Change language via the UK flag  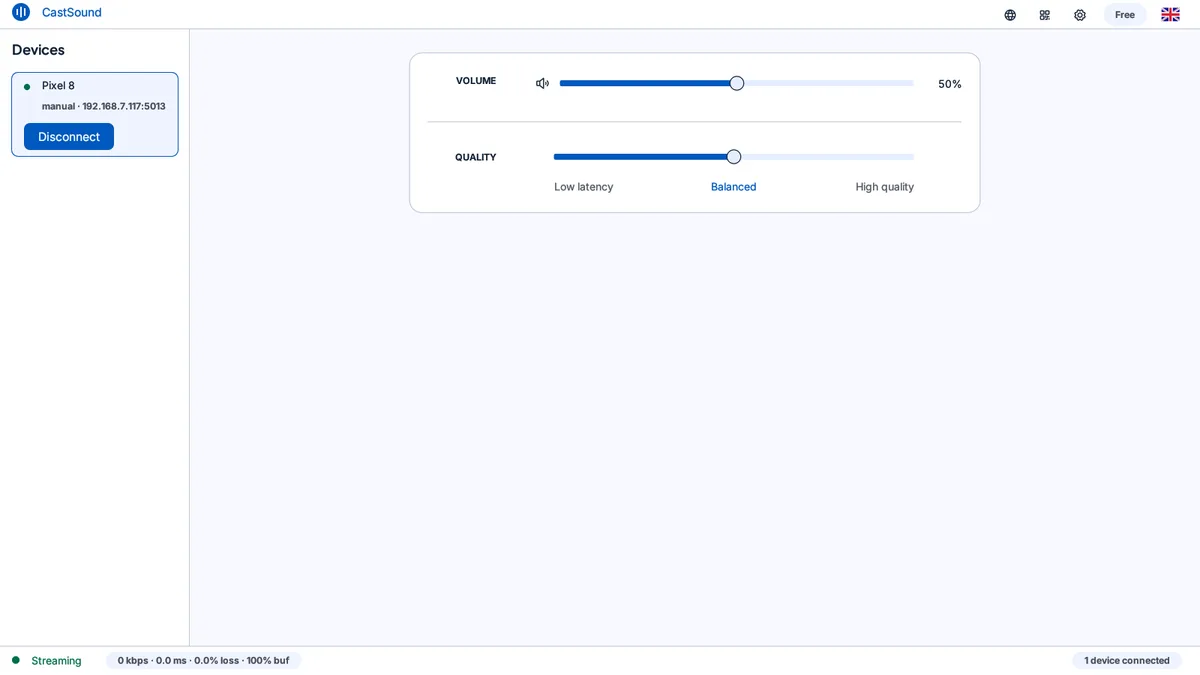pyautogui.click(x=1170, y=15)
